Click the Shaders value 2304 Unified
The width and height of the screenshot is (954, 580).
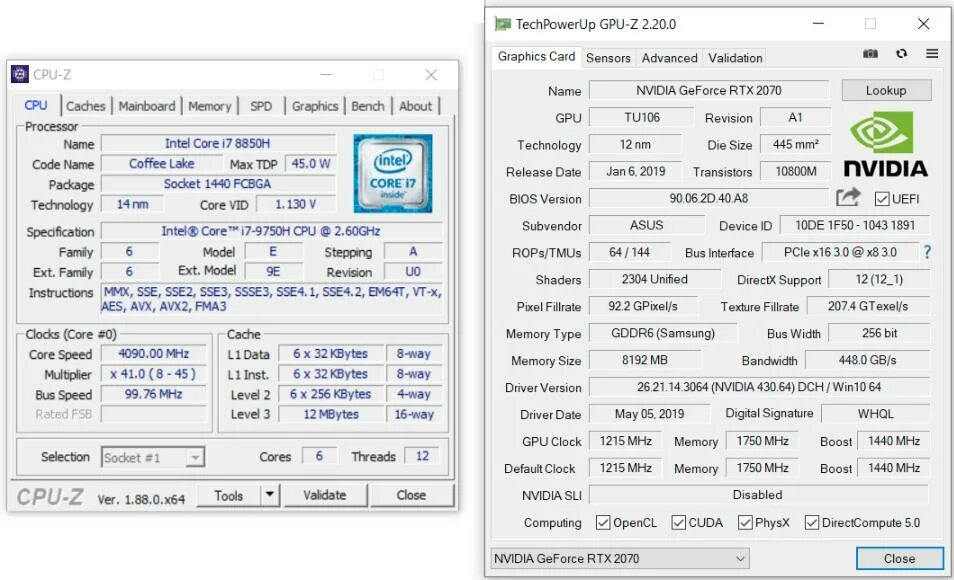pos(655,279)
